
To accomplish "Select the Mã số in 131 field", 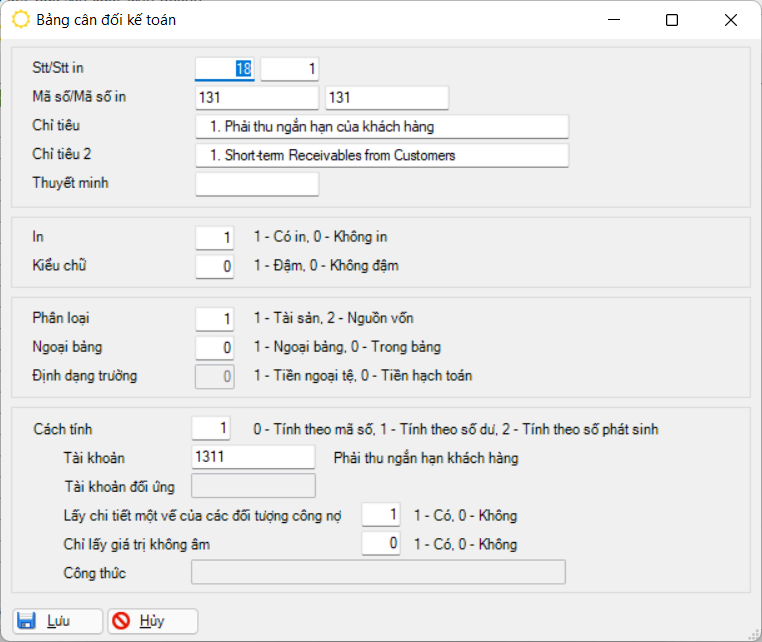I will [x=386, y=97].
